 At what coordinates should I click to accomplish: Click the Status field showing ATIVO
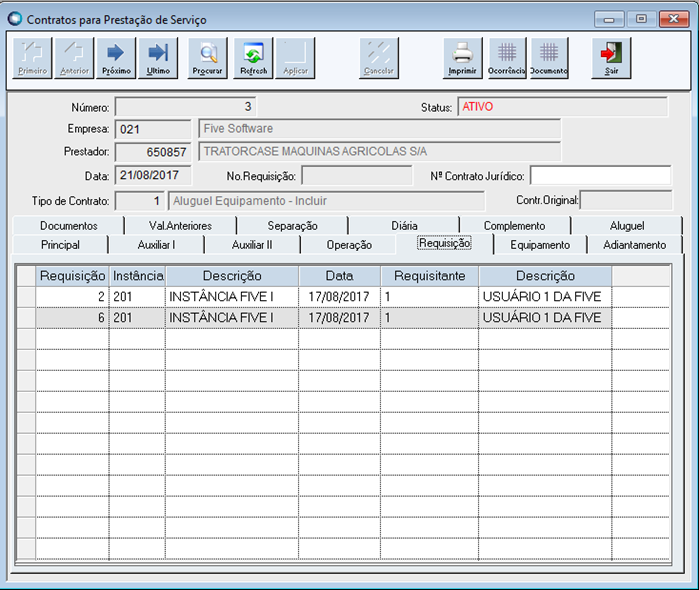[x=563, y=107]
